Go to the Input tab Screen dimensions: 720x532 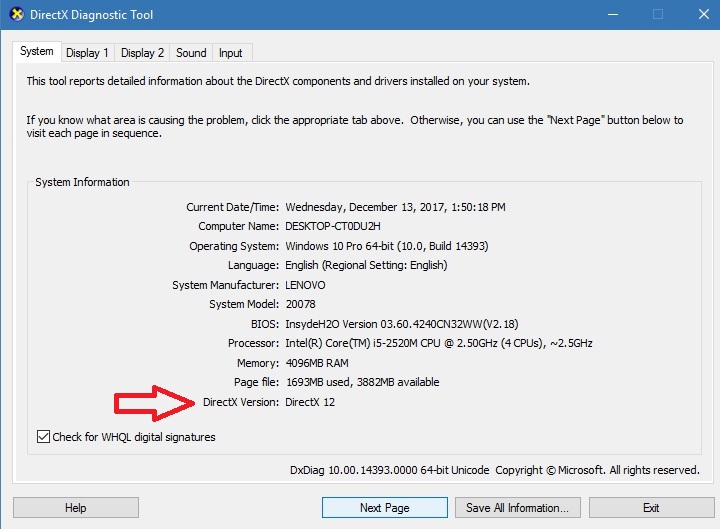231,53
